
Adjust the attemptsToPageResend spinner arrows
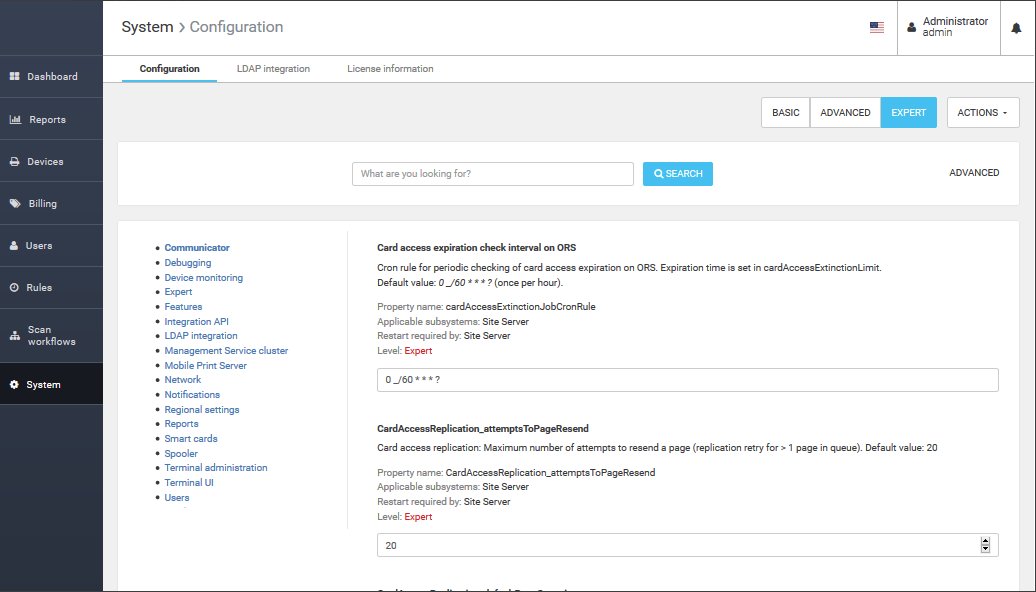(x=985, y=545)
